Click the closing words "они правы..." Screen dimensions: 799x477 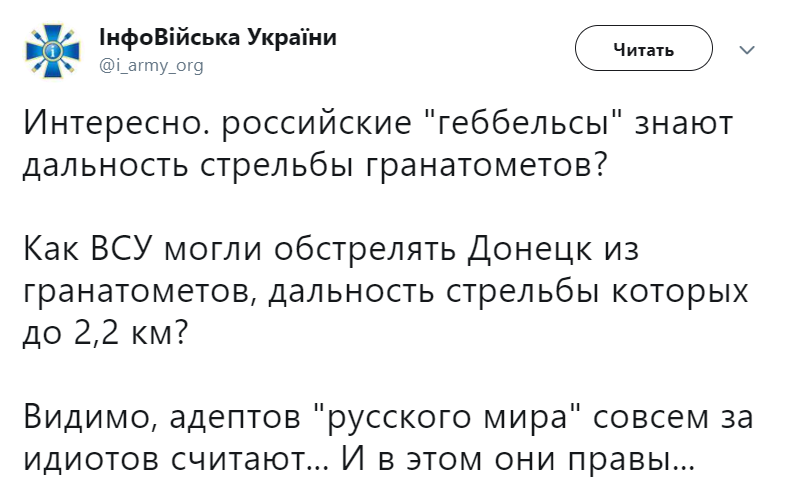(x=595, y=459)
